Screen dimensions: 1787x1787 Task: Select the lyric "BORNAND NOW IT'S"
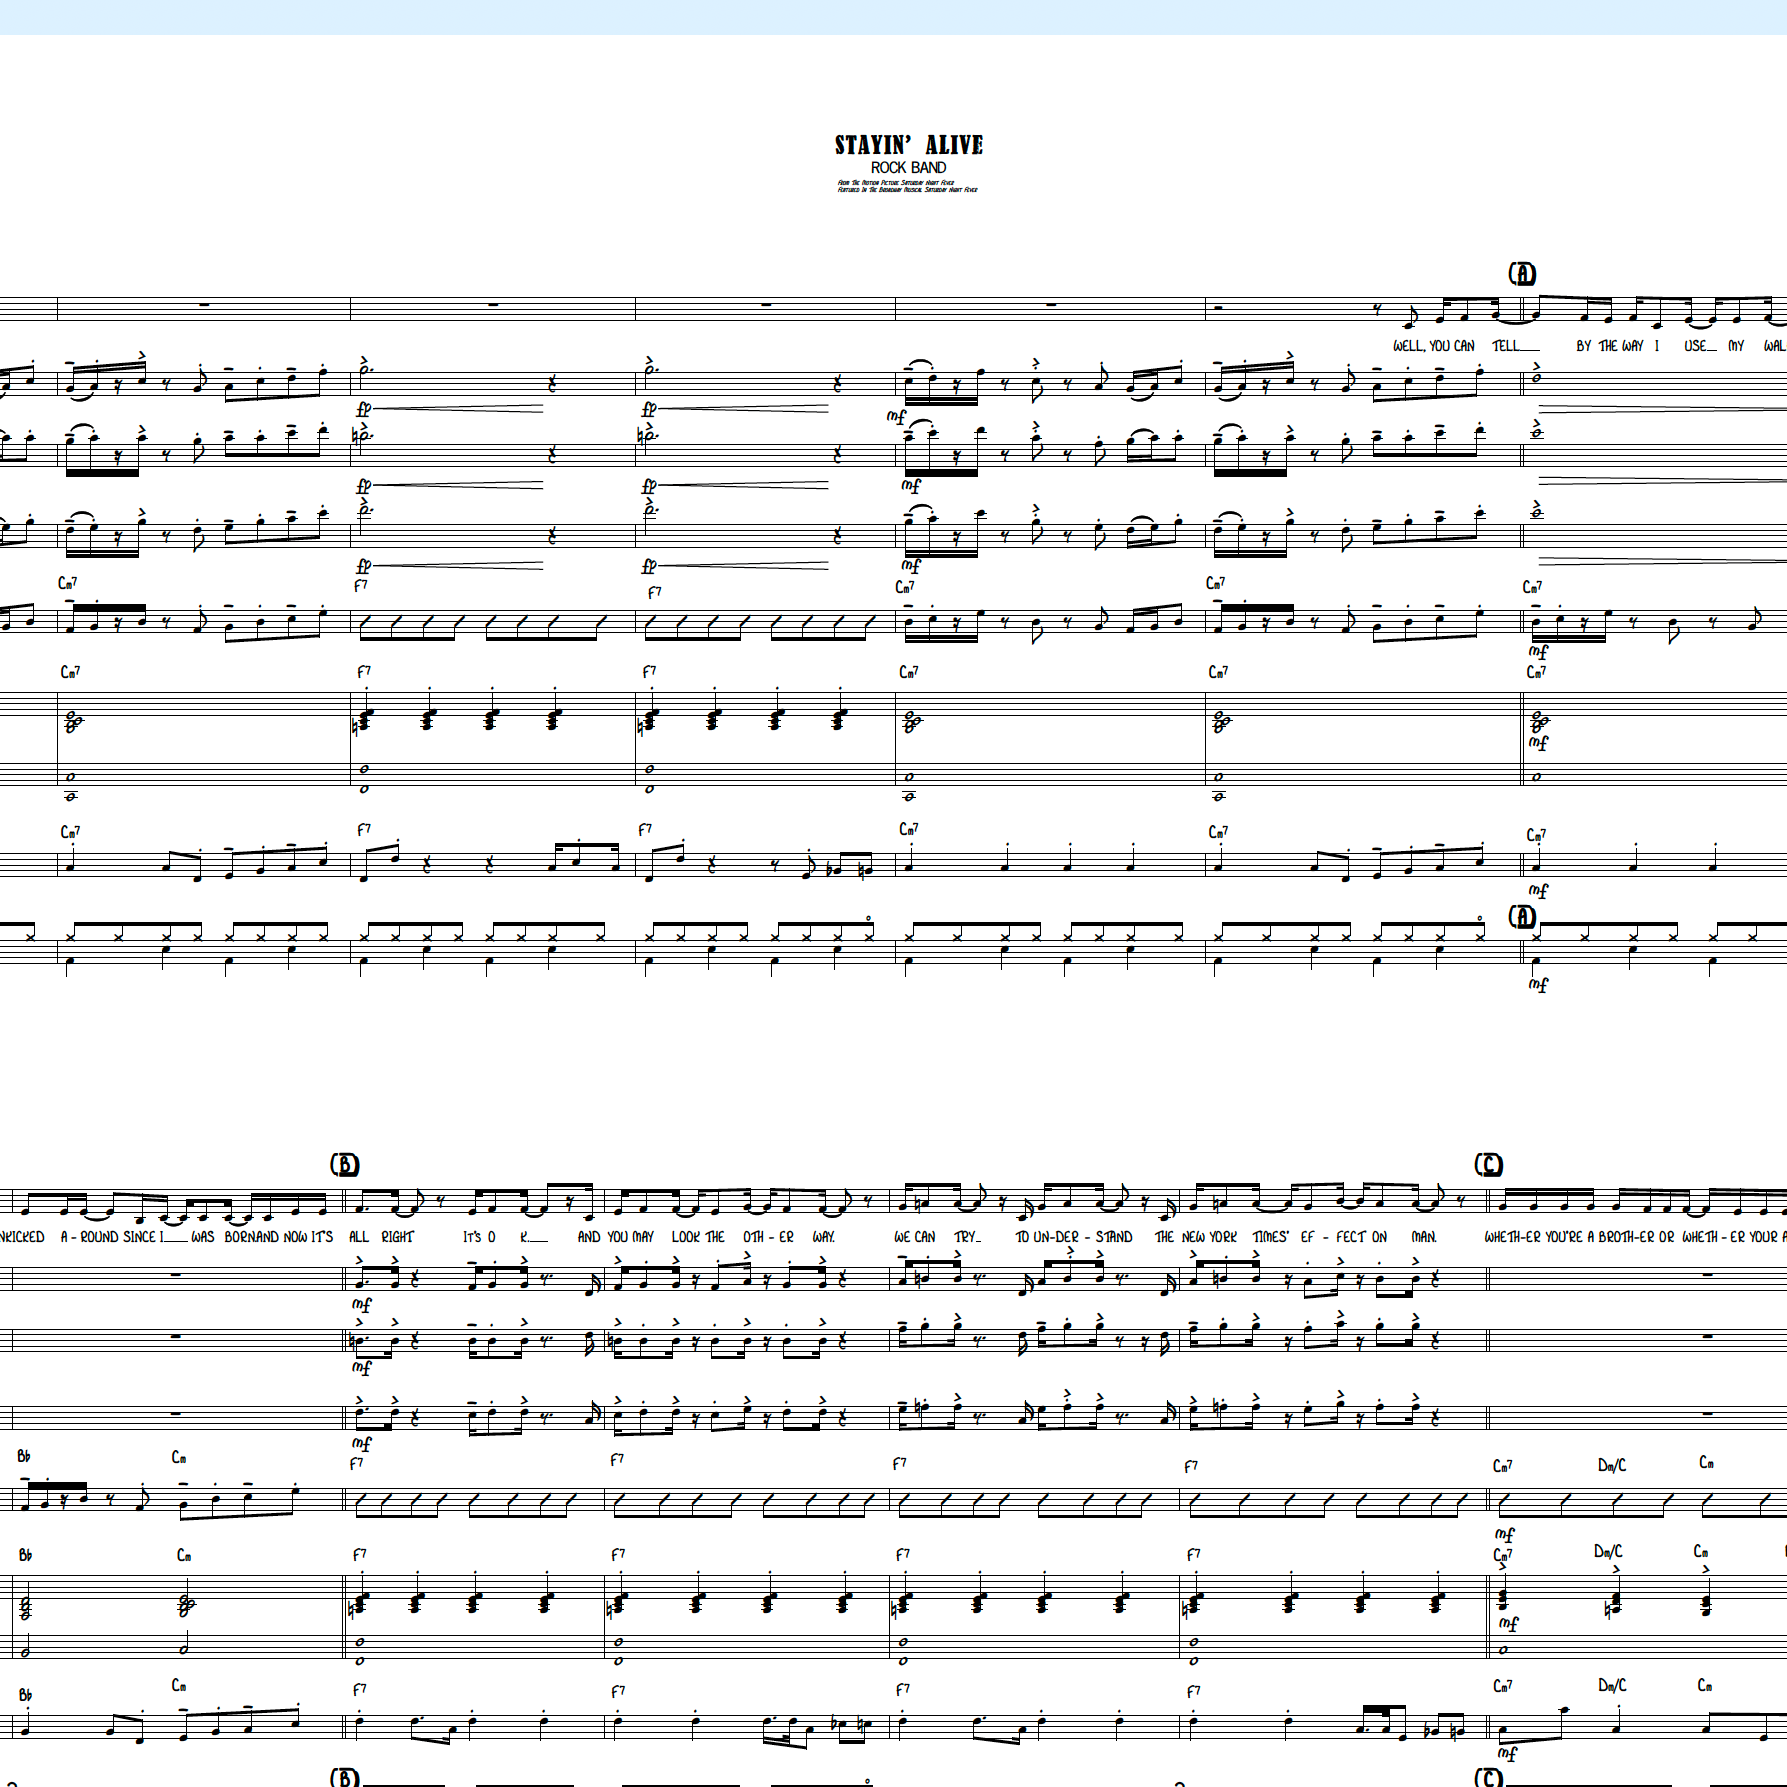click(x=279, y=1237)
